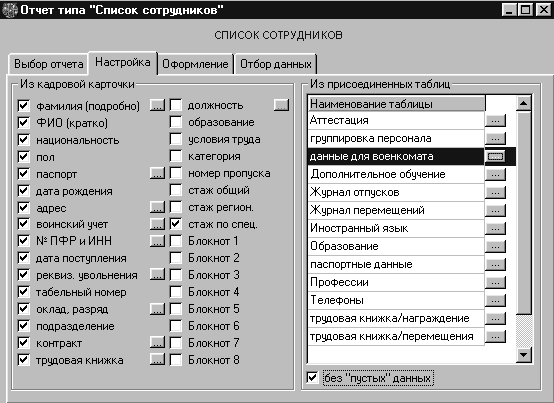Viewport: 554px width, 403px height.
Task: Open ellipsis button for Аттестация table
Action: coord(496,120)
